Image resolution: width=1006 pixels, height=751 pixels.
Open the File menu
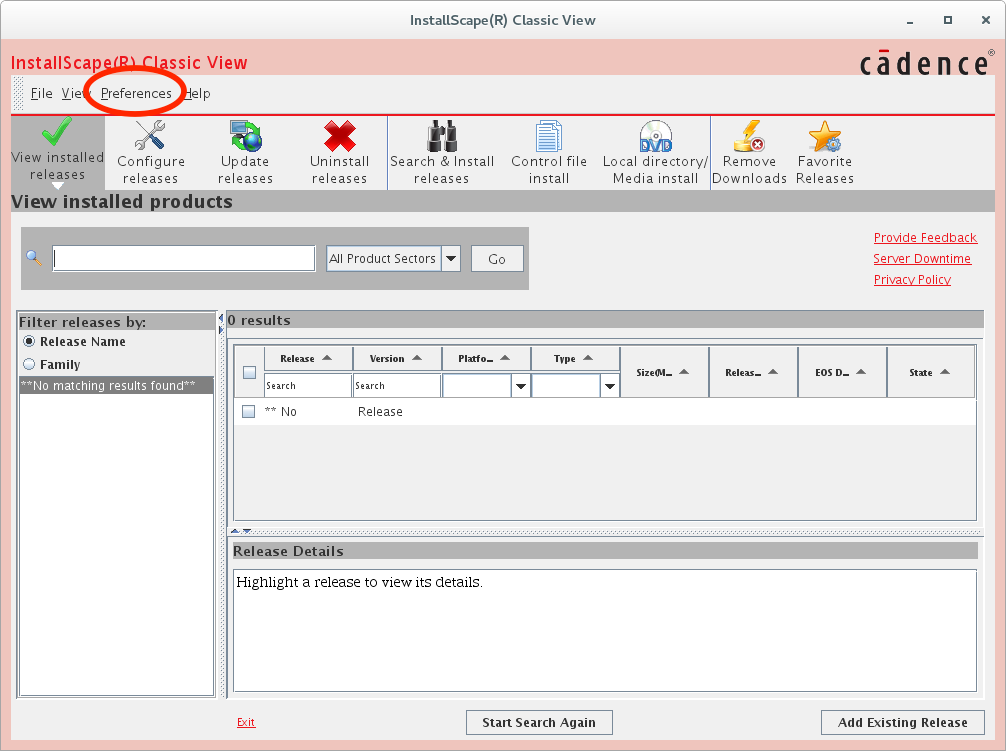click(42, 94)
